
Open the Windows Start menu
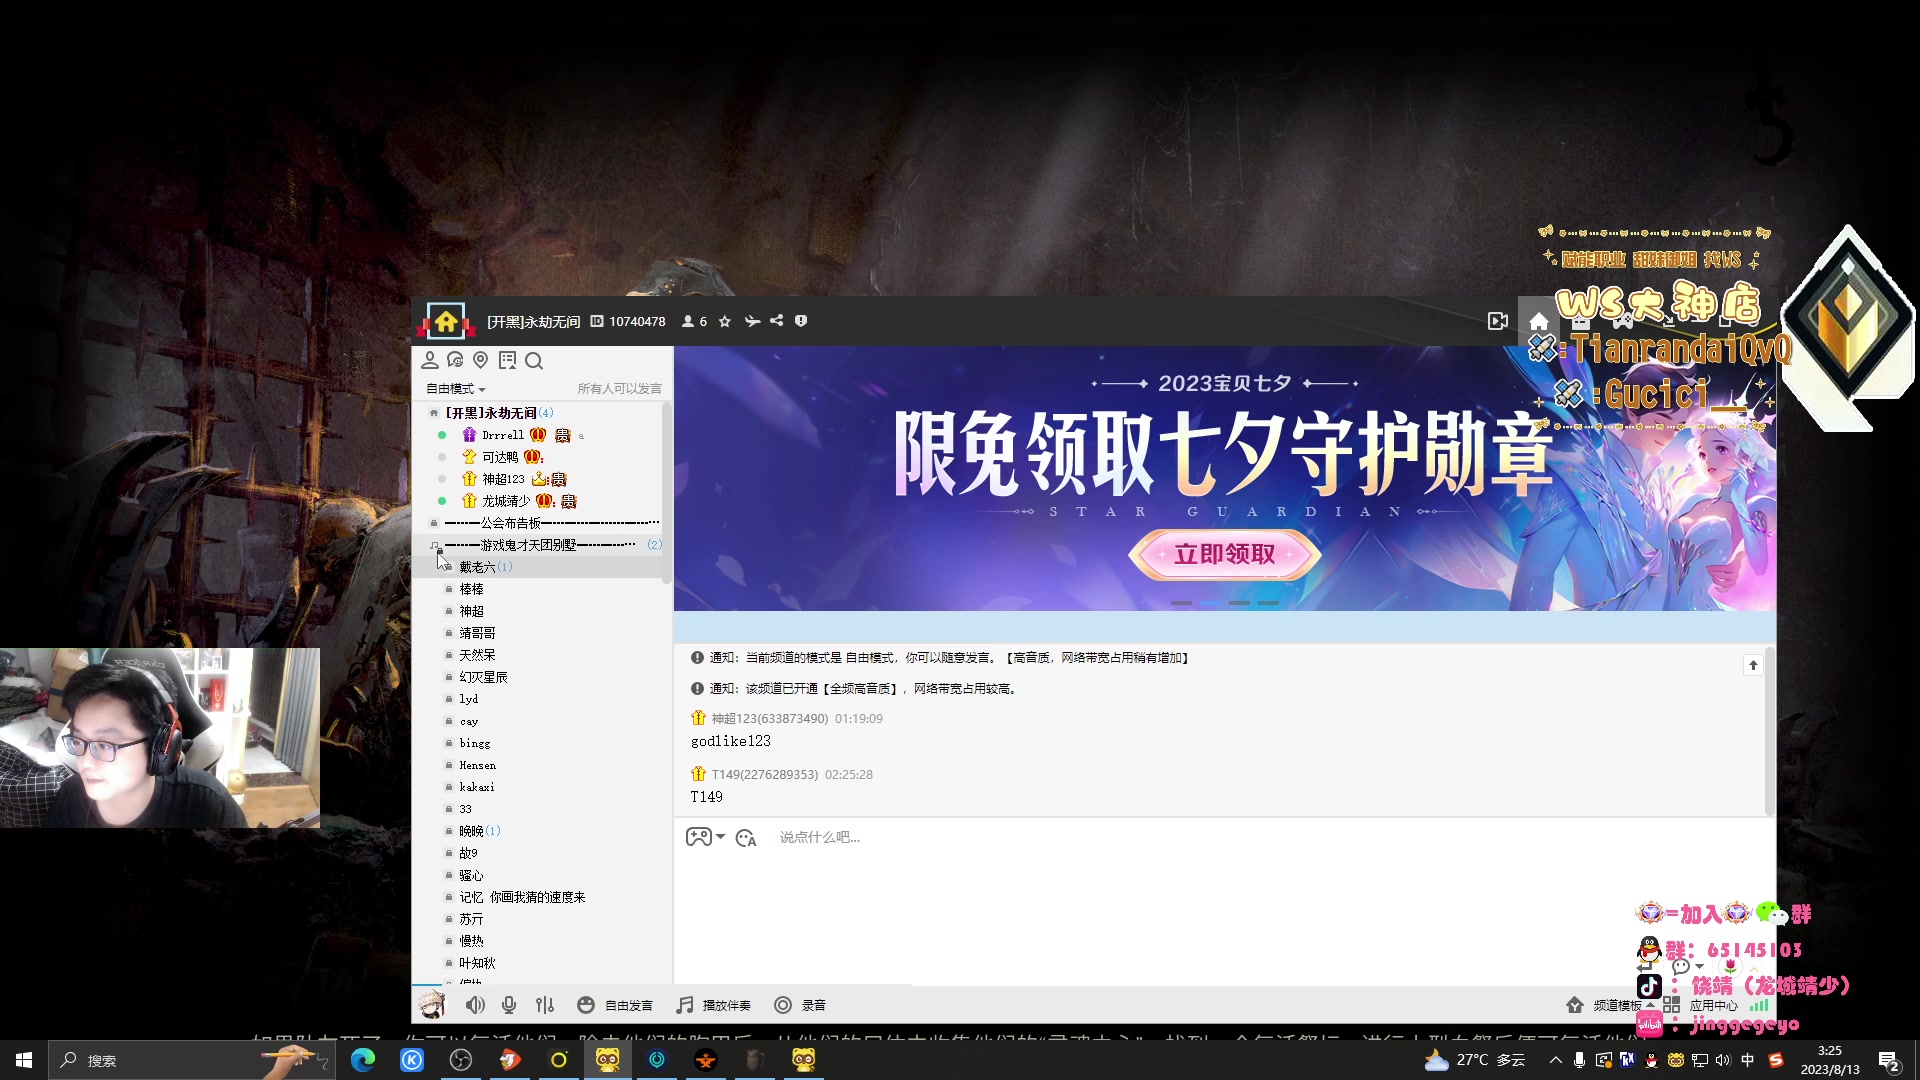pyautogui.click(x=24, y=1060)
